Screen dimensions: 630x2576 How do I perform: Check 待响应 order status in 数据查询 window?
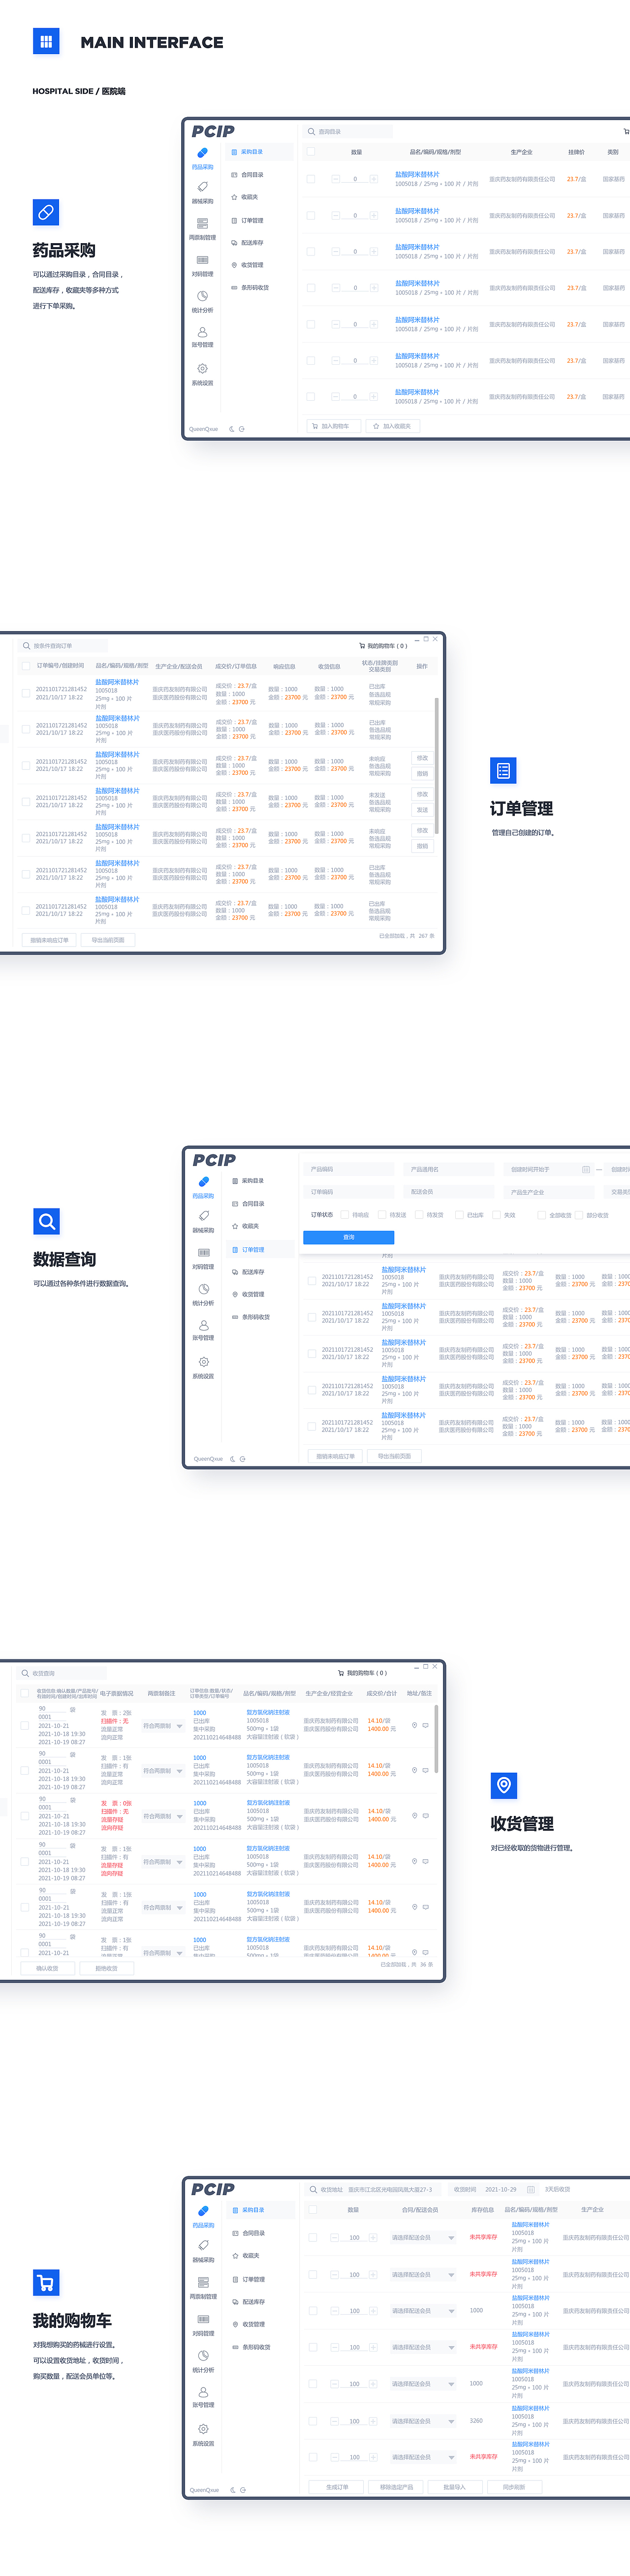point(345,1215)
